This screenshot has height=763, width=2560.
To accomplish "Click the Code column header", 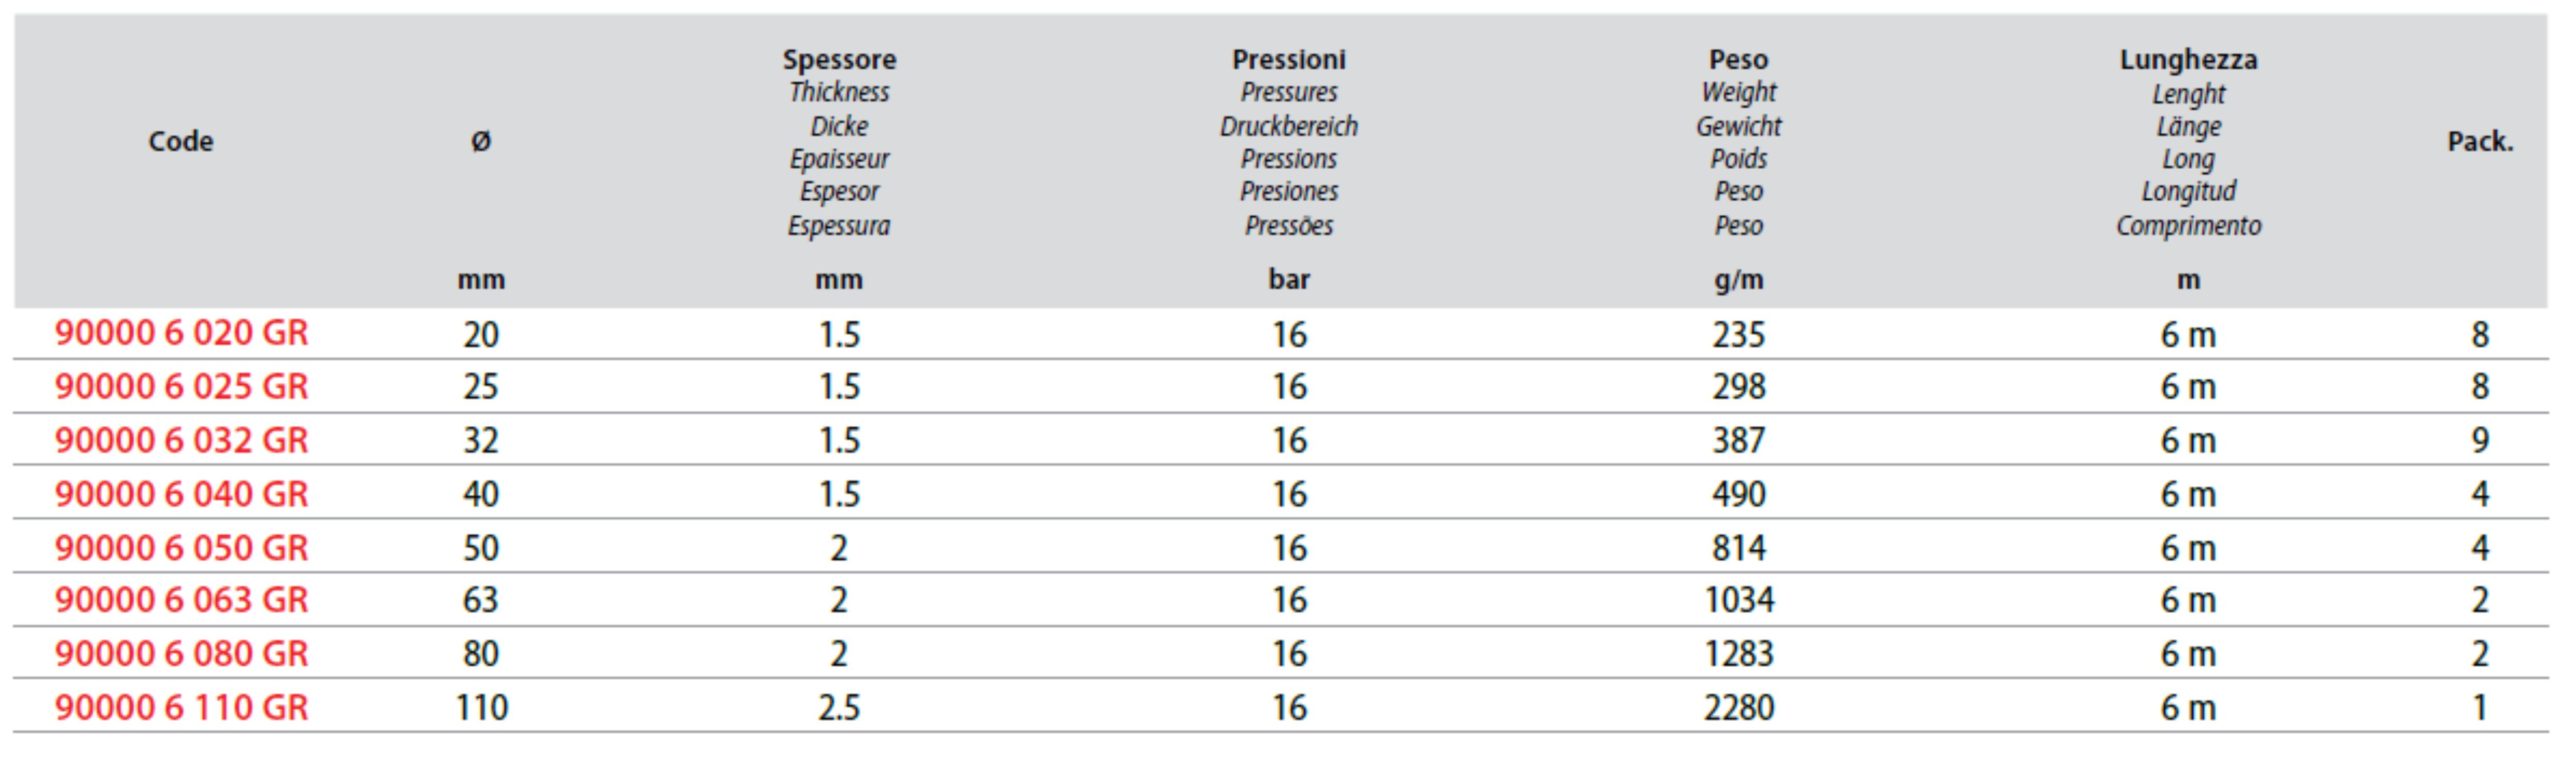I will click(181, 141).
